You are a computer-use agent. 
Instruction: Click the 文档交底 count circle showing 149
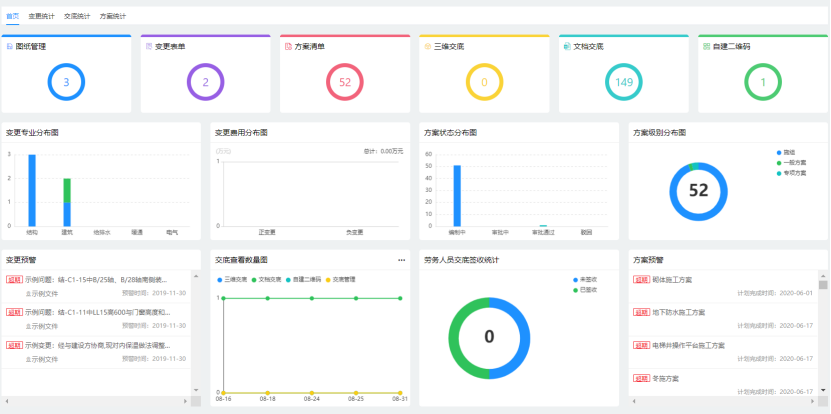pyautogui.click(x=623, y=82)
